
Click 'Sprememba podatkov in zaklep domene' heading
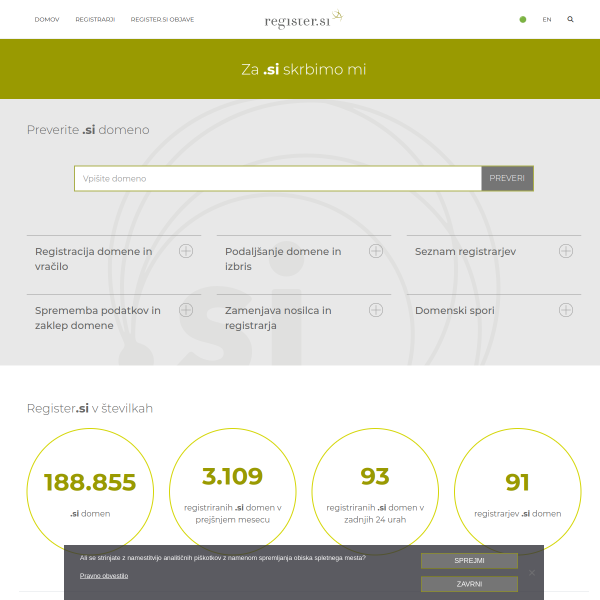pos(98,318)
